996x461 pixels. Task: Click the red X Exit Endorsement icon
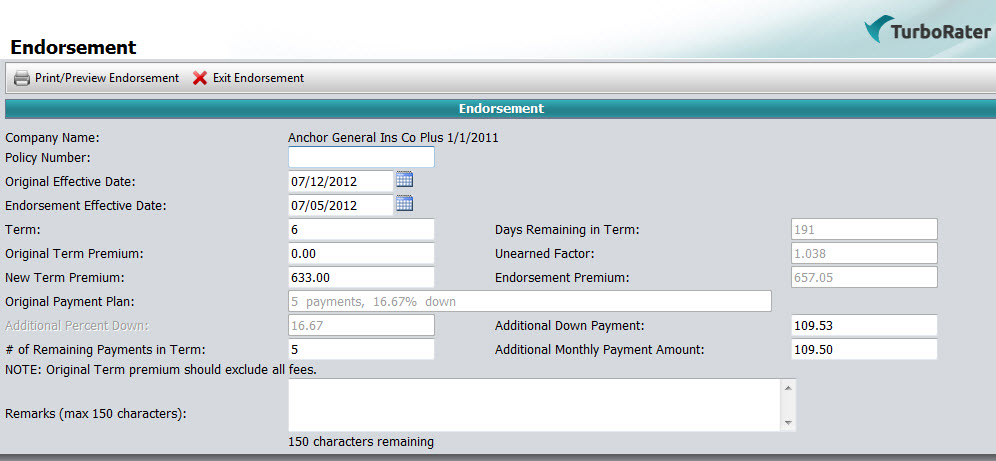pyautogui.click(x=200, y=78)
